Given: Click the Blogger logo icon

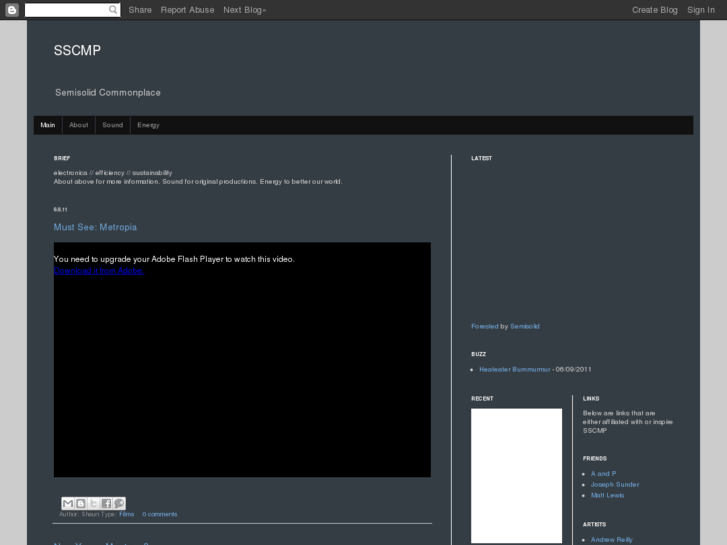Looking at the screenshot, I should point(12,10).
